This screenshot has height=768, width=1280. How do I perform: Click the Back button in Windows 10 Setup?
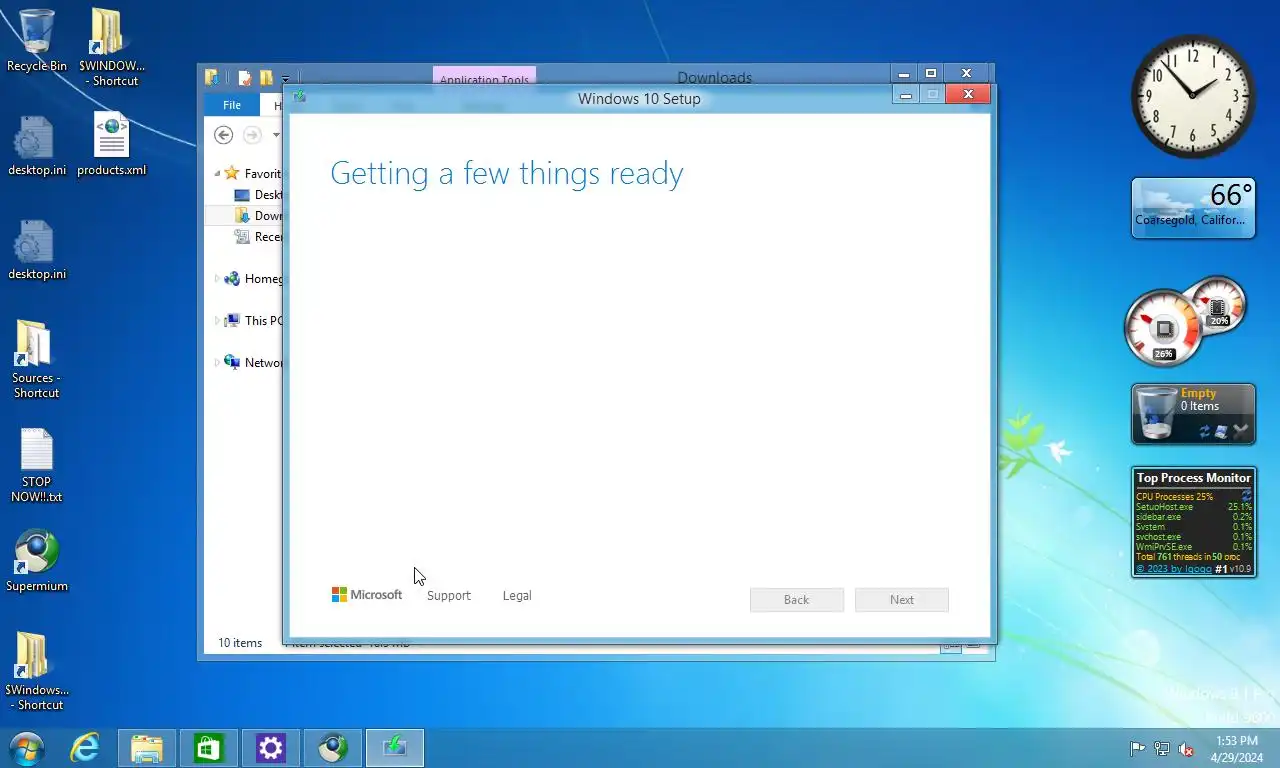tap(797, 599)
